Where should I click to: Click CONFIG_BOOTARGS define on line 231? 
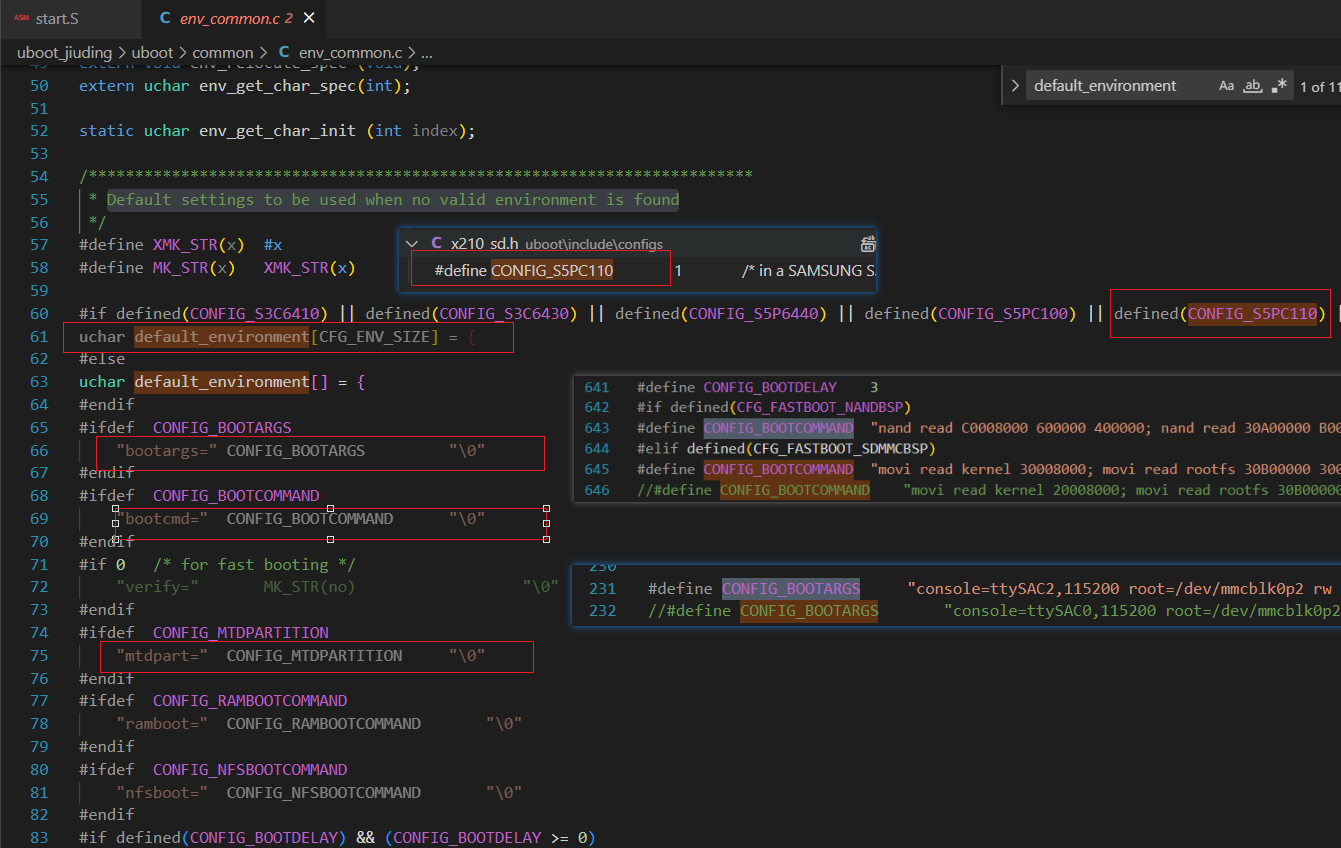coord(791,589)
